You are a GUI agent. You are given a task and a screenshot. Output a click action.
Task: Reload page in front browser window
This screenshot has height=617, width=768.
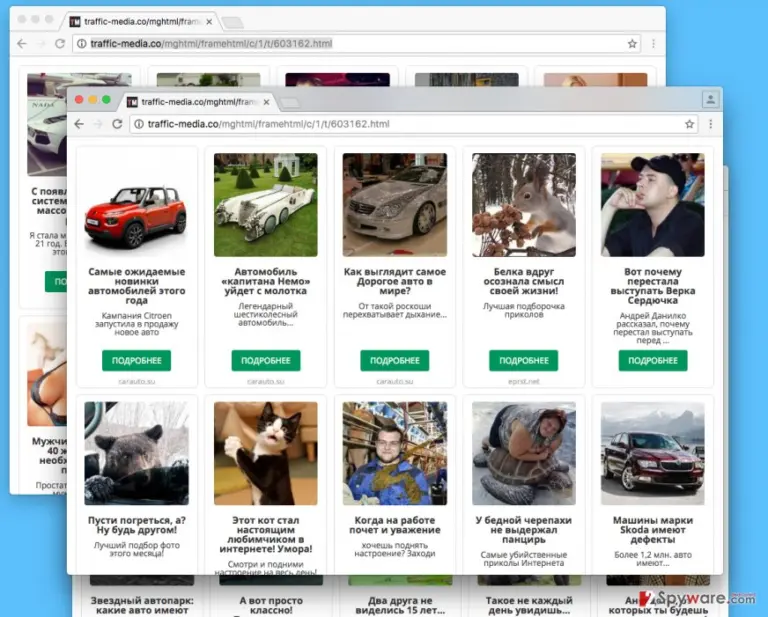coord(117,124)
